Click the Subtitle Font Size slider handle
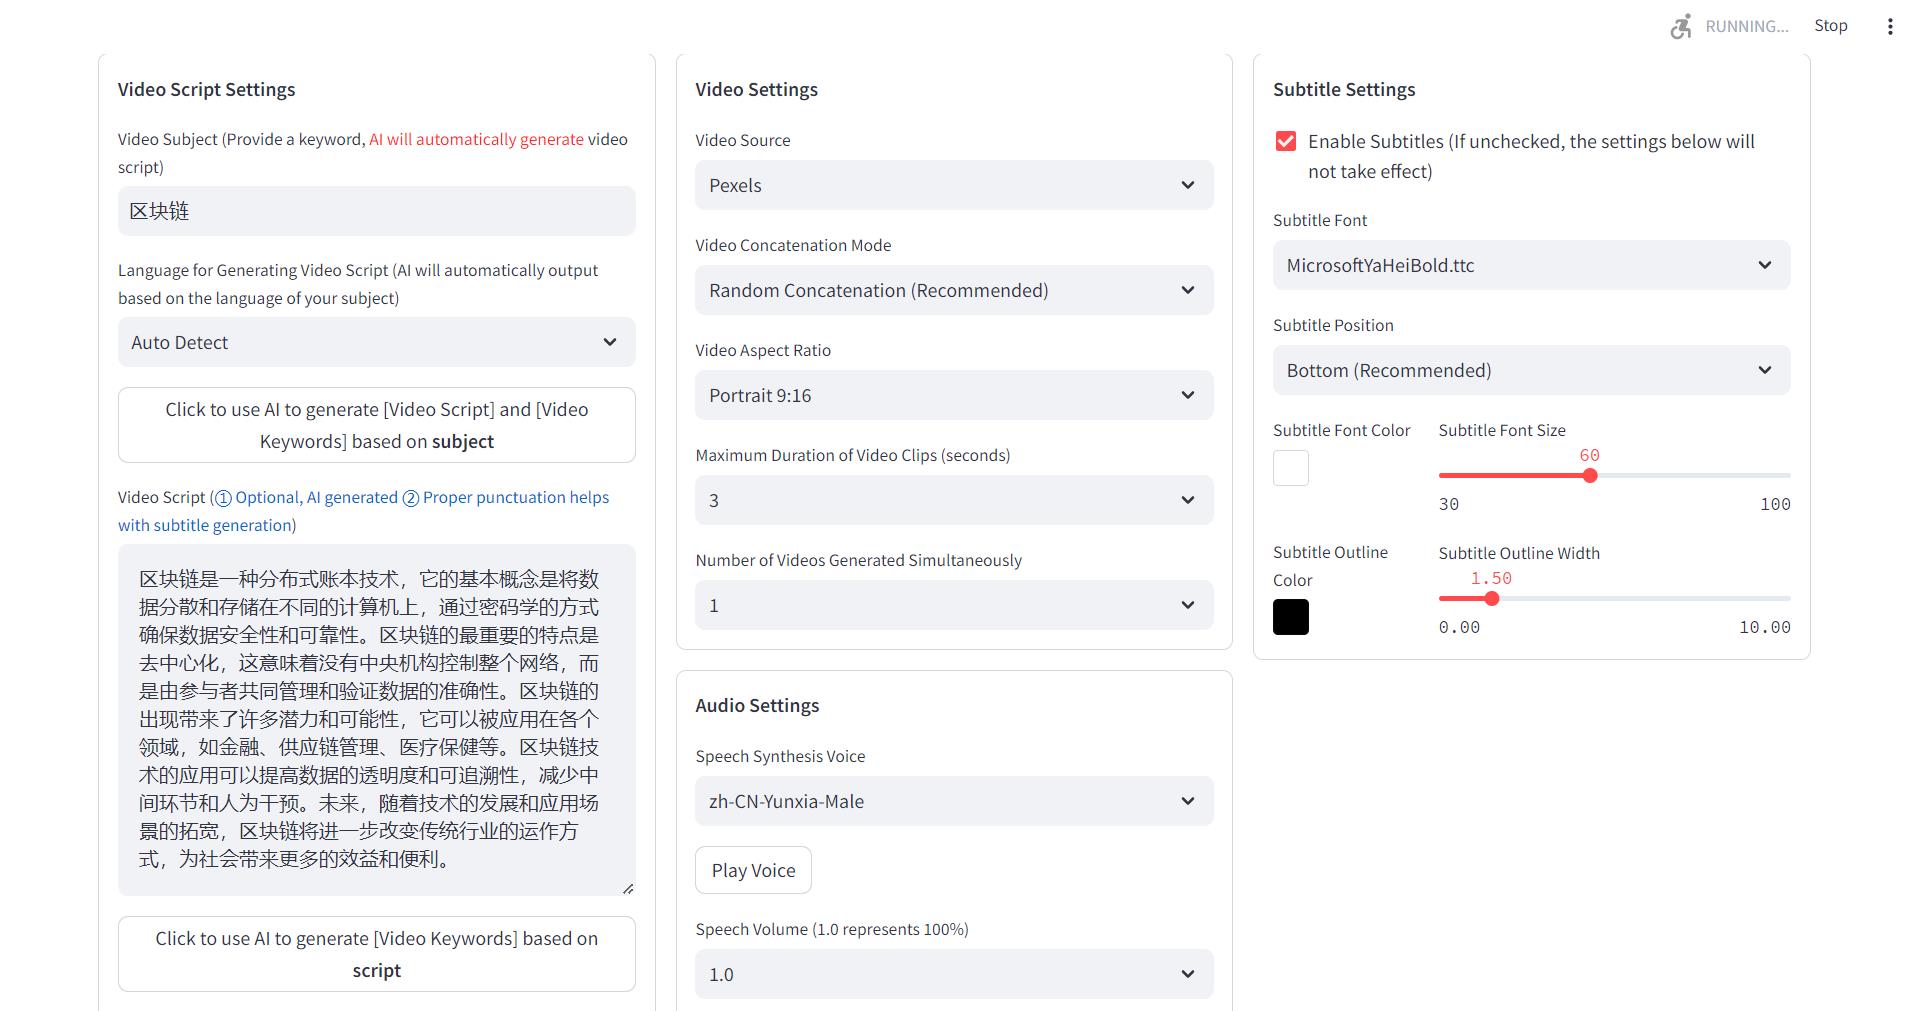Screen dimensions: 1918x1011 [1590, 476]
